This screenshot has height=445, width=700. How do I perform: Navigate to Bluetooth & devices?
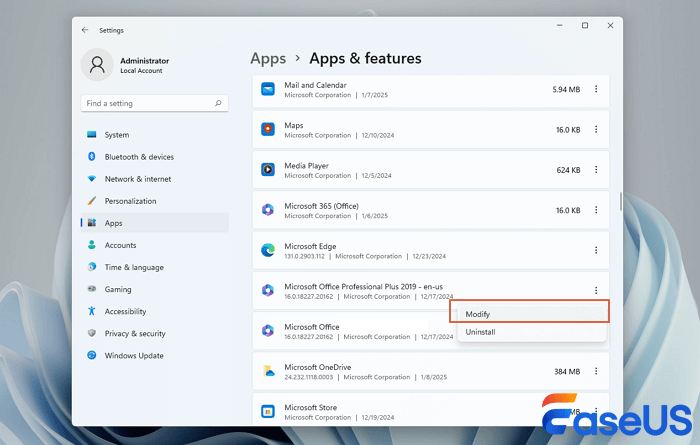(x=139, y=157)
